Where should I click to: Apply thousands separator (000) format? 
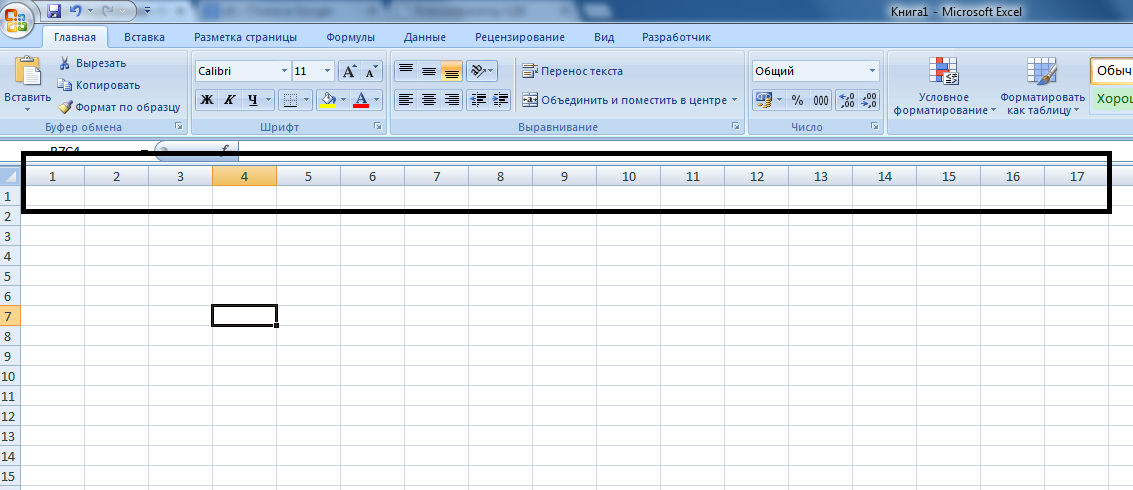821,100
